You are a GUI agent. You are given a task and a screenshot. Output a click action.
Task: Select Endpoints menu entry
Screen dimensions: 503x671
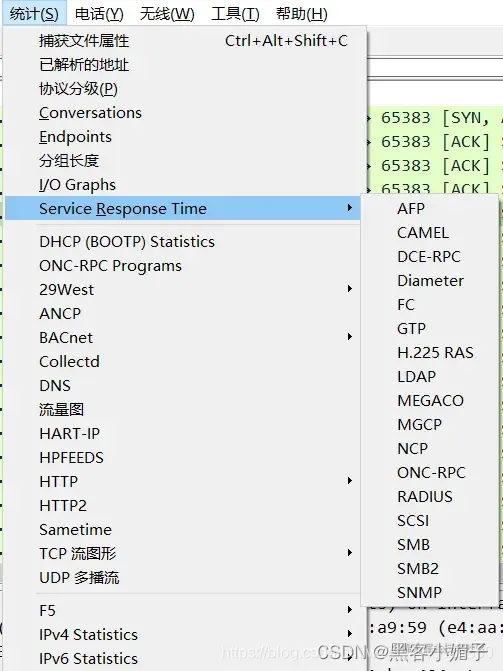pos(183,137)
